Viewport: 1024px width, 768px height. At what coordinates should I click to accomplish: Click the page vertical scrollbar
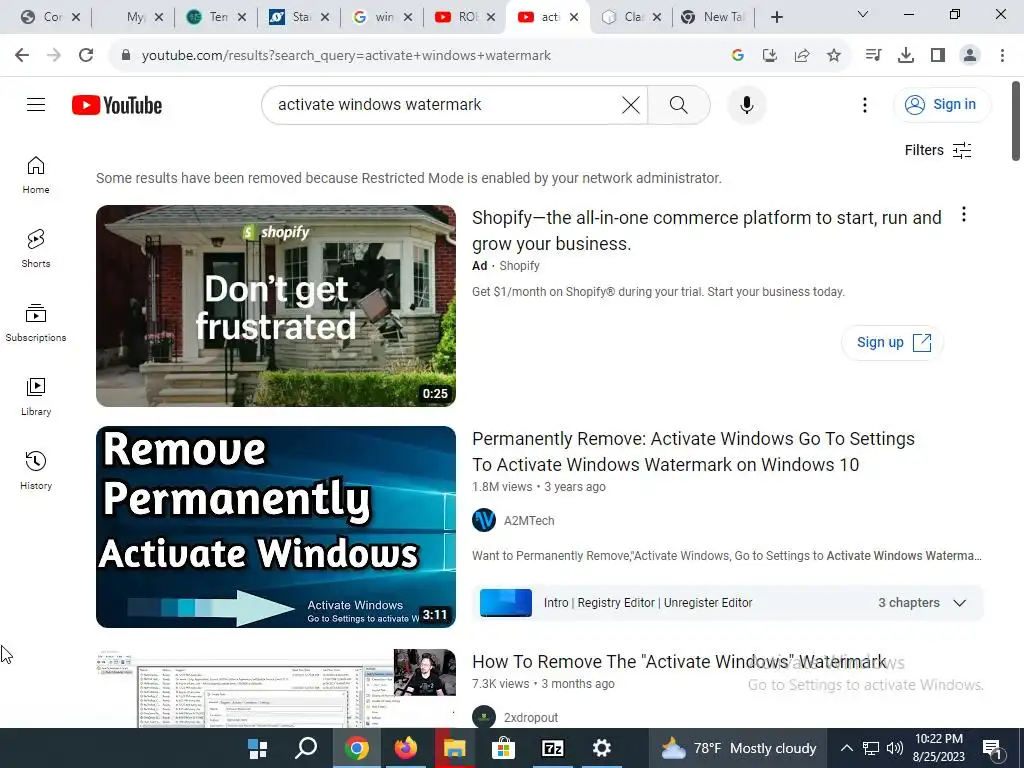pyautogui.click(x=1016, y=121)
